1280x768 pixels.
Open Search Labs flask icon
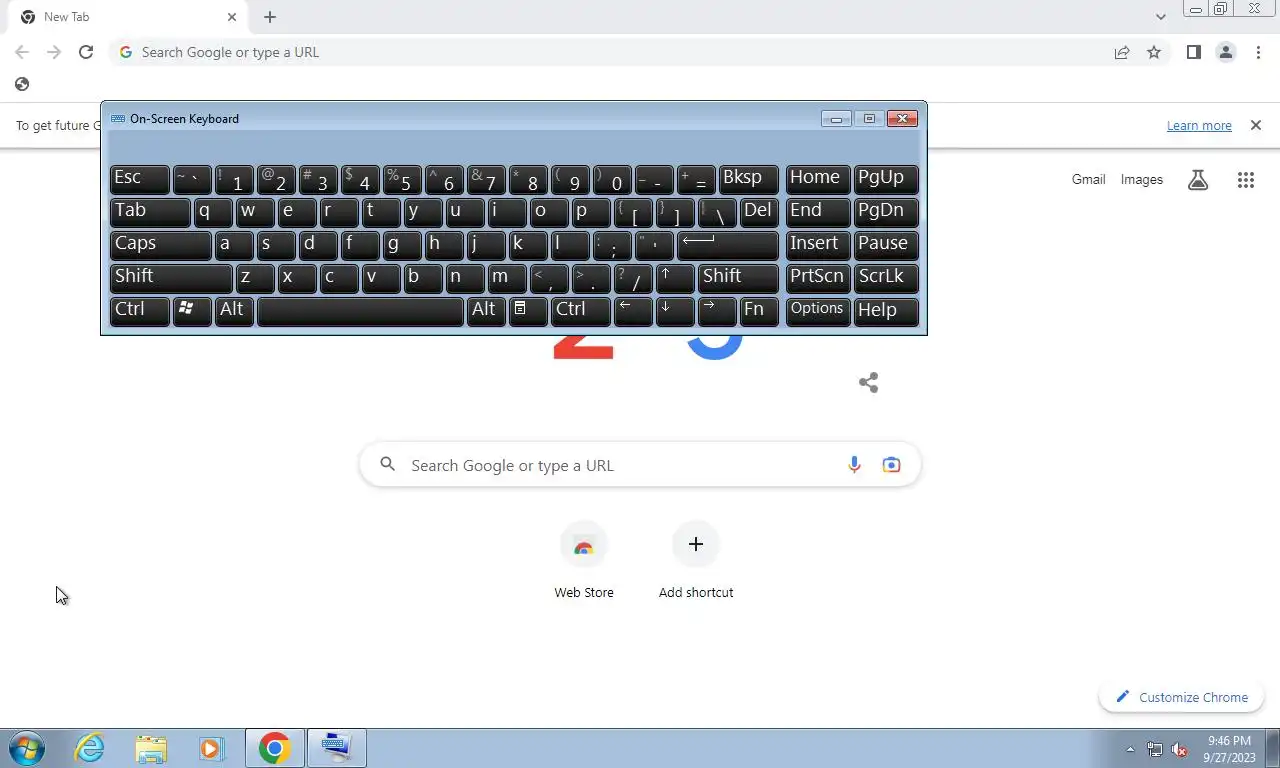tap(1198, 180)
